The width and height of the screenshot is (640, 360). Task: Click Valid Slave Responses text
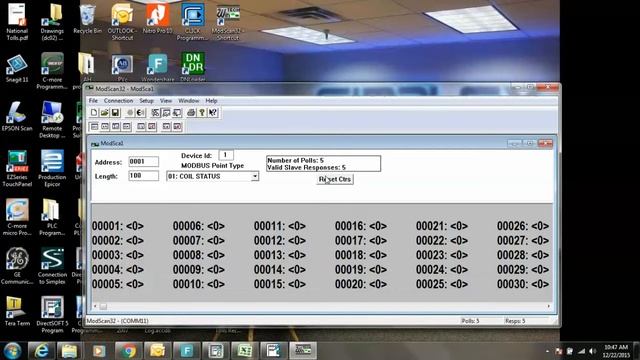click(x=307, y=167)
